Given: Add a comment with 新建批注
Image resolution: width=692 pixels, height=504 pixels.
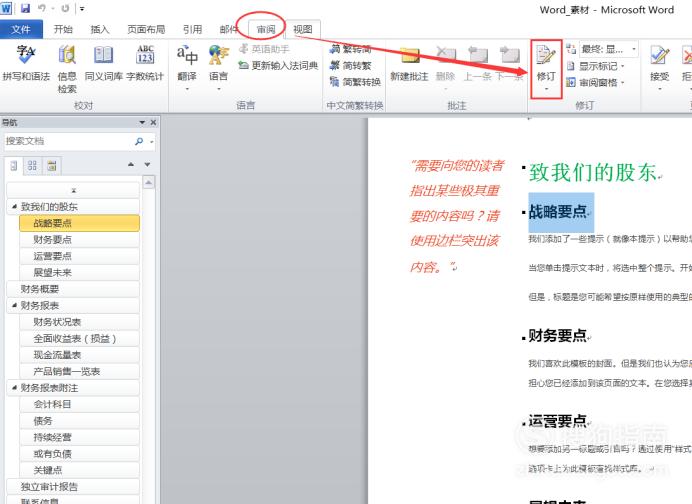Looking at the screenshot, I should [x=410, y=64].
